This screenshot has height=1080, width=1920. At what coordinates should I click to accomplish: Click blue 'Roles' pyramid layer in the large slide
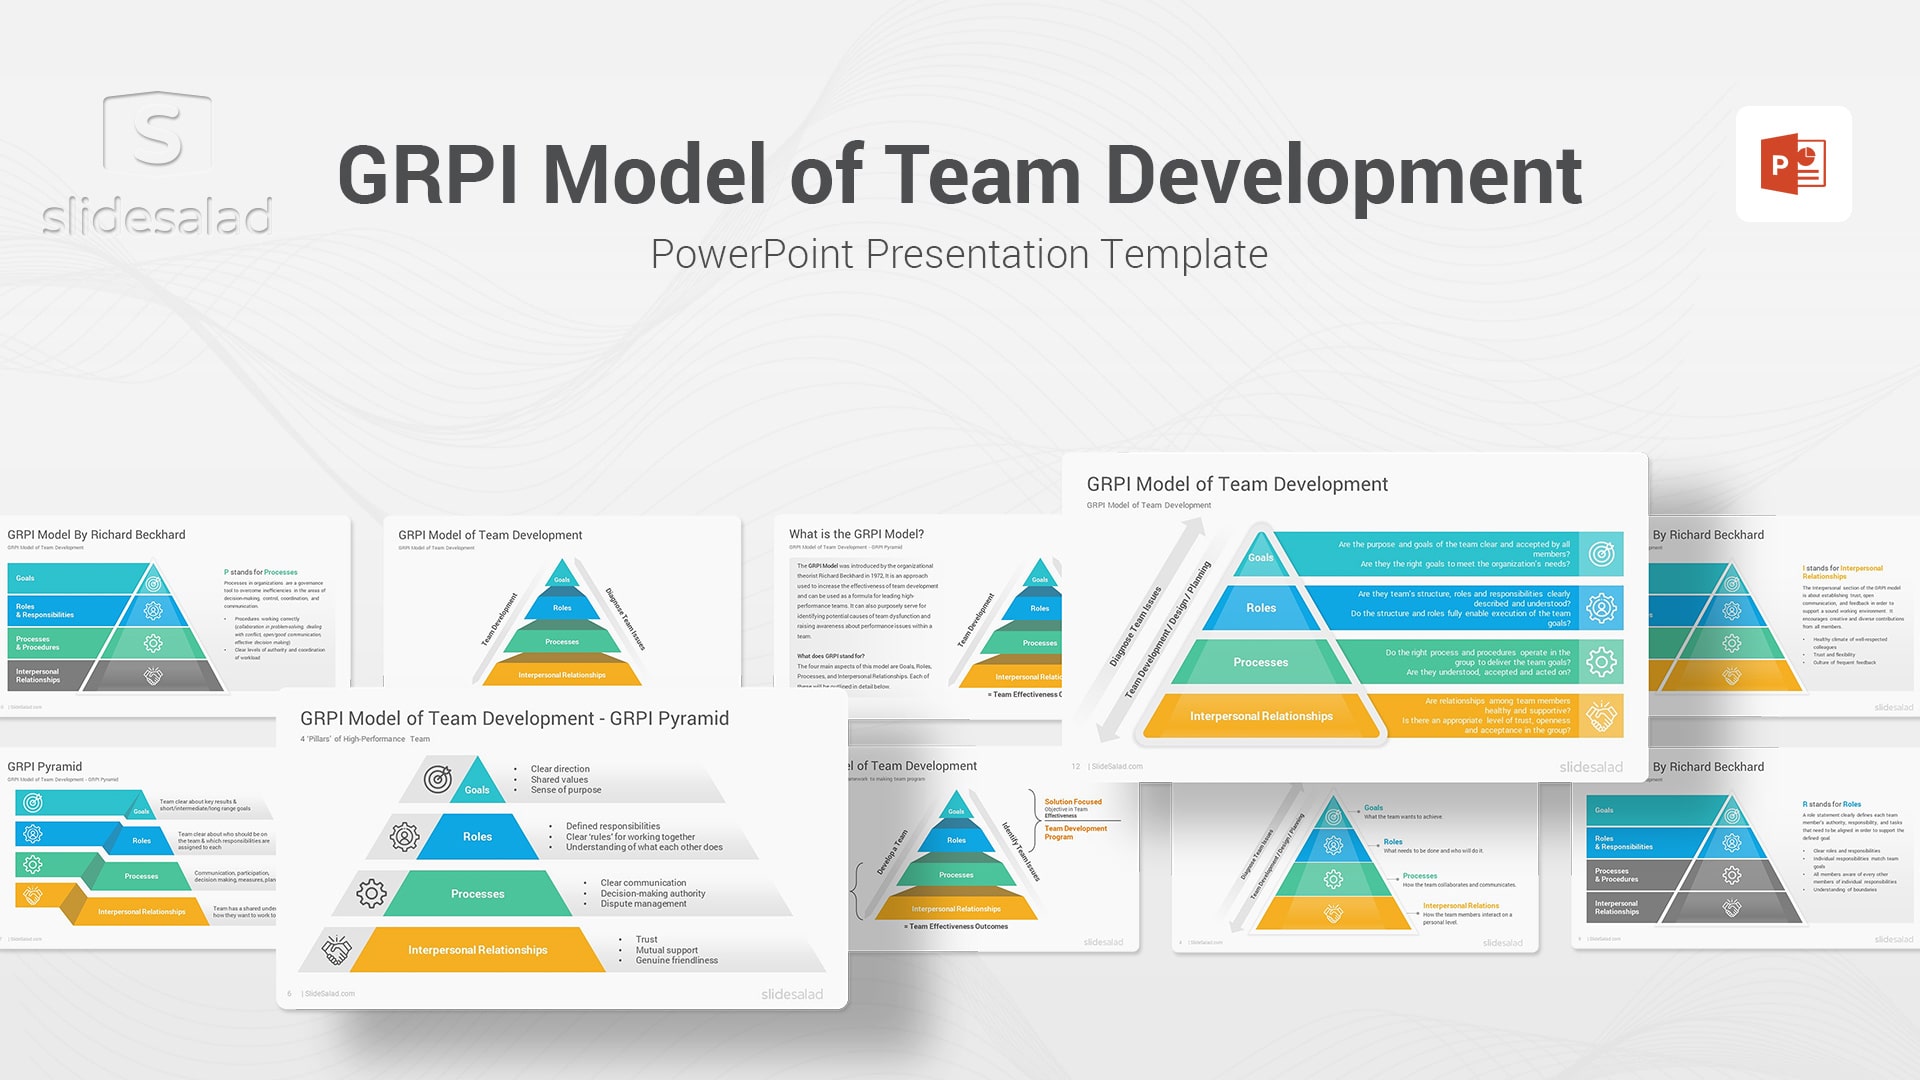(x=1261, y=608)
